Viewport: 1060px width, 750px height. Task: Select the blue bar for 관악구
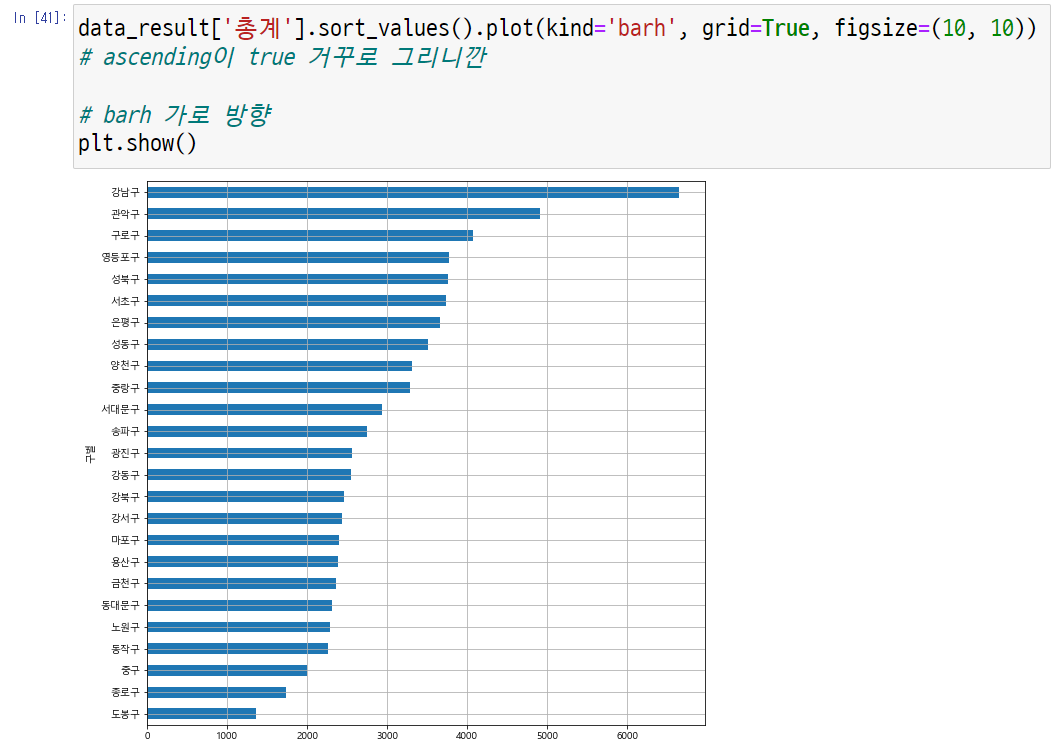click(343, 214)
